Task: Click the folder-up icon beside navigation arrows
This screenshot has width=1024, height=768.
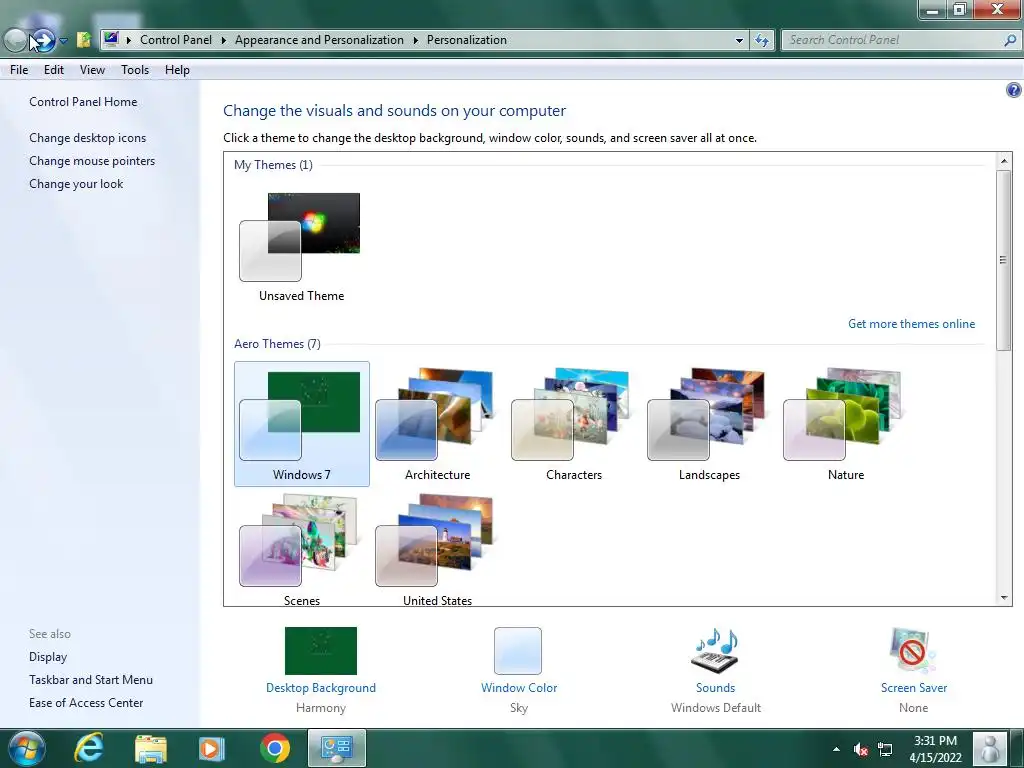Action: point(84,40)
